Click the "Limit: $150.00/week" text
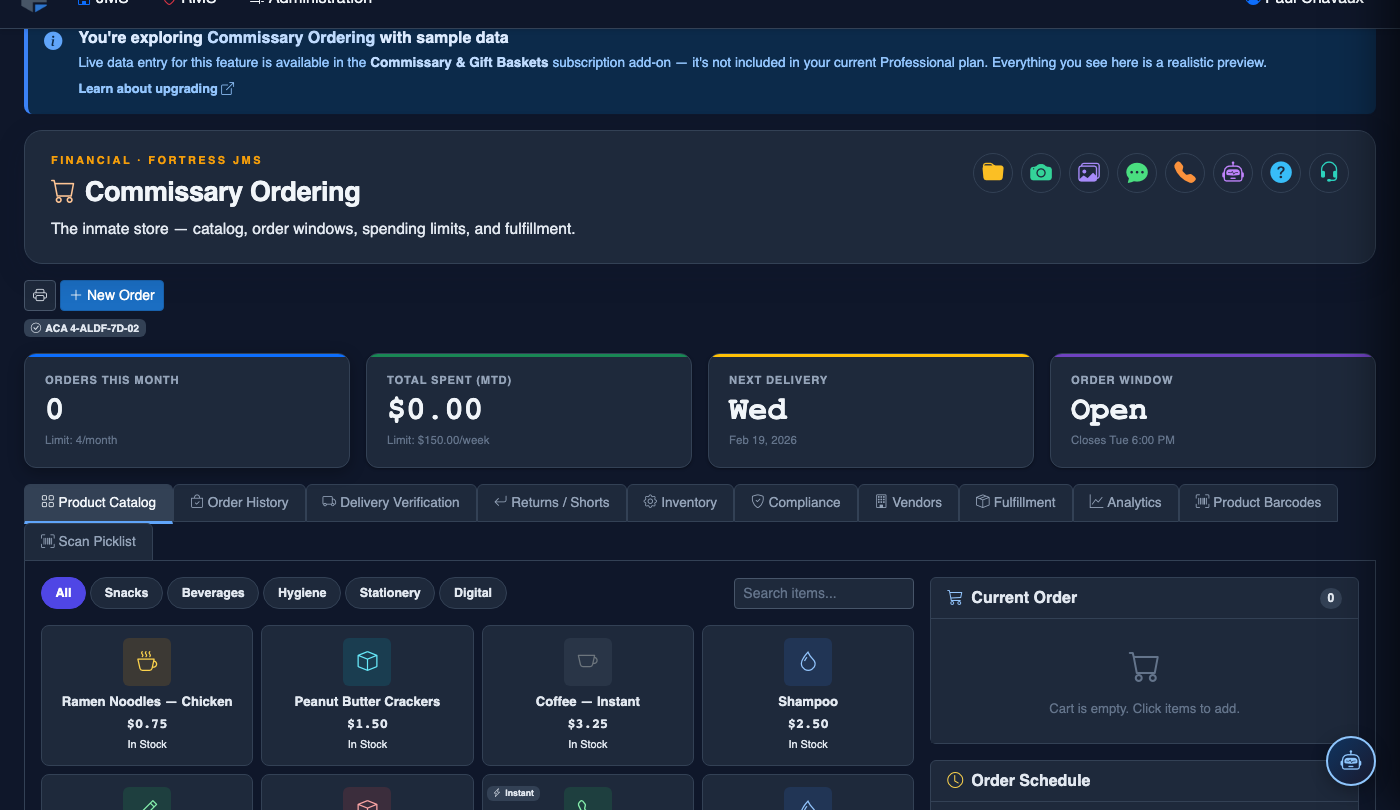 tap(438, 440)
